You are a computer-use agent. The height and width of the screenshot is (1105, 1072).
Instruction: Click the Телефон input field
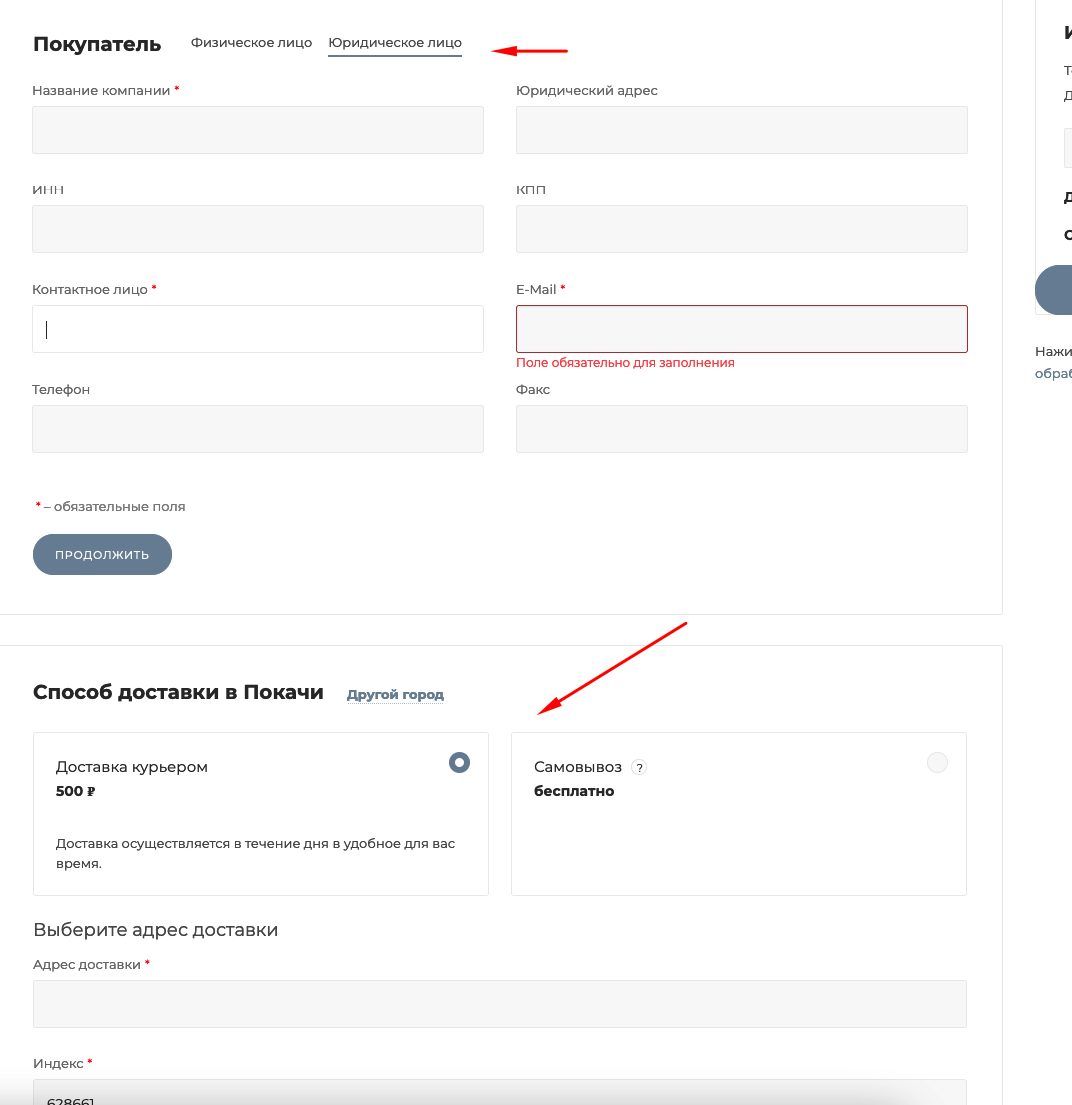pyautogui.click(x=258, y=429)
